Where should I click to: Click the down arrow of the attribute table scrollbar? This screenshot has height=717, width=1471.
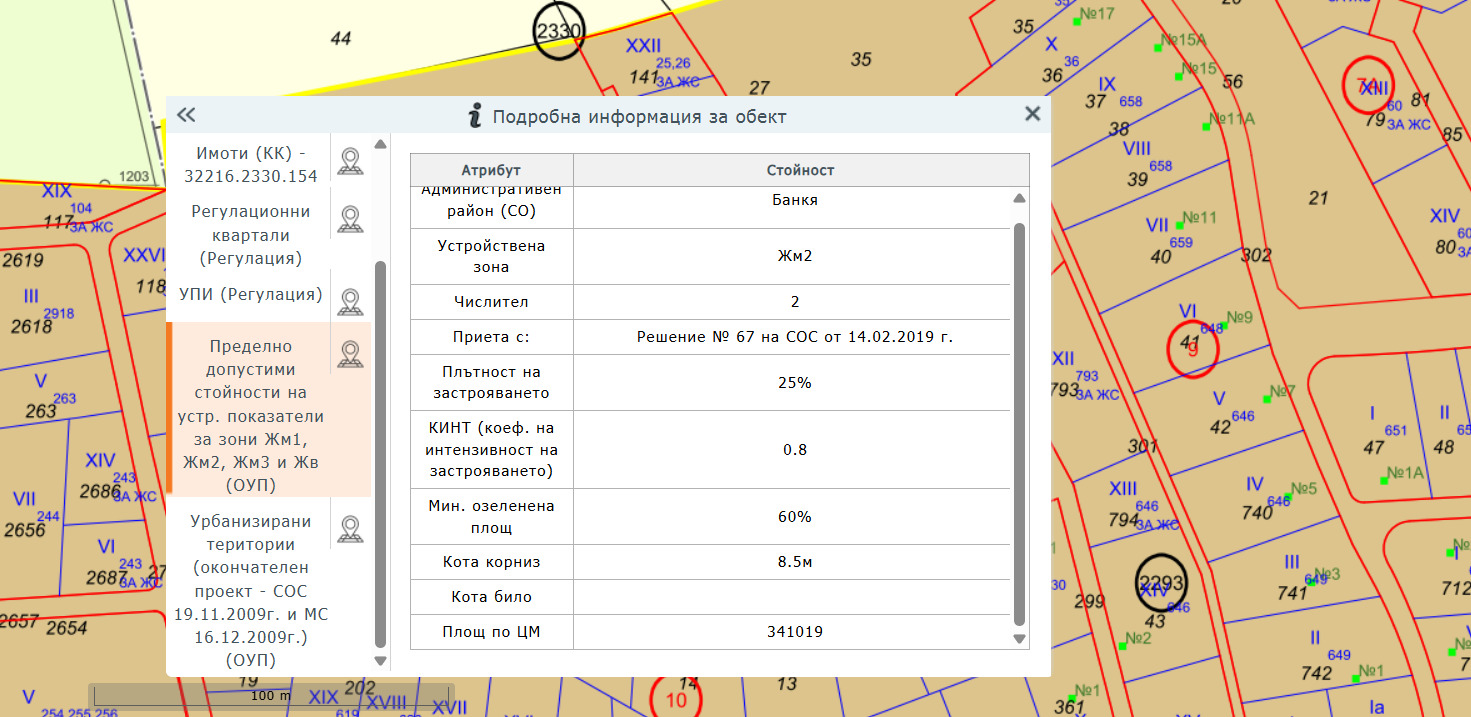[1019, 637]
